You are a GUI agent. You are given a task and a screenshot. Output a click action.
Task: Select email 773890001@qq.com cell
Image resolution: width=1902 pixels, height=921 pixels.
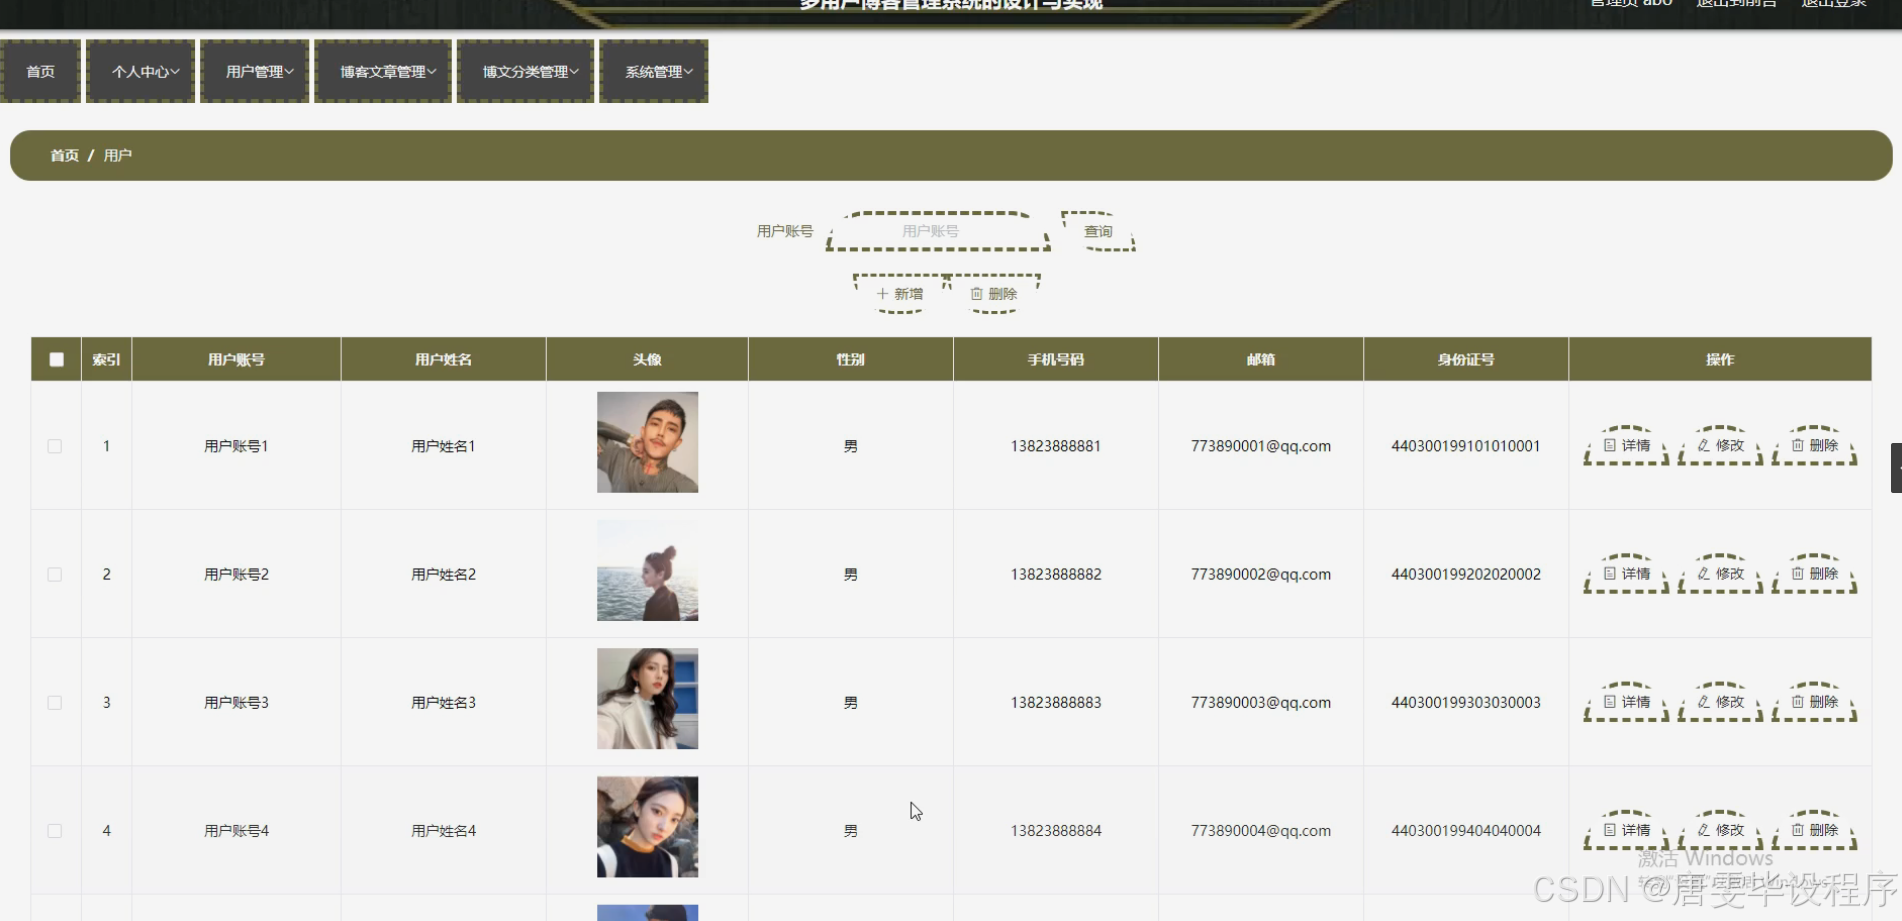tap(1261, 446)
